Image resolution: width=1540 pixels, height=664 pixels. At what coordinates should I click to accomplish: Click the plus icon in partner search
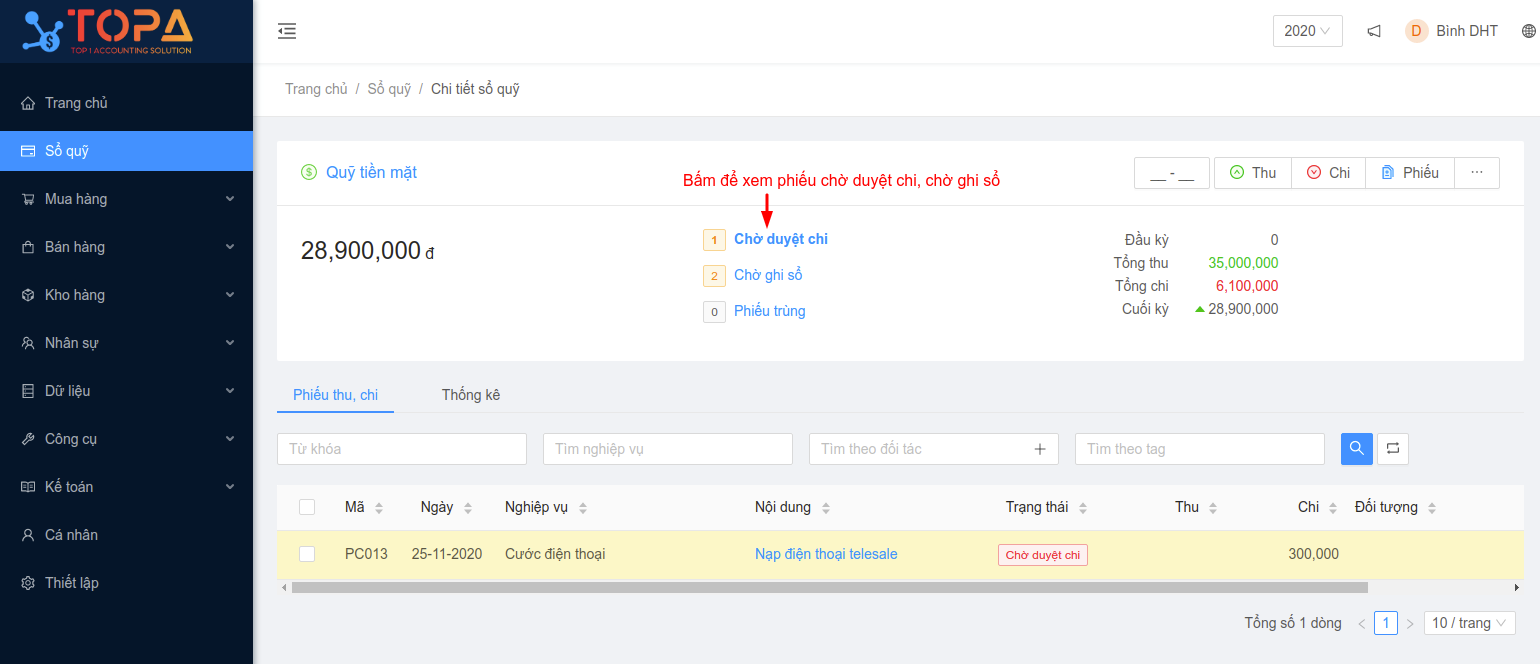tap(1040, 449)
